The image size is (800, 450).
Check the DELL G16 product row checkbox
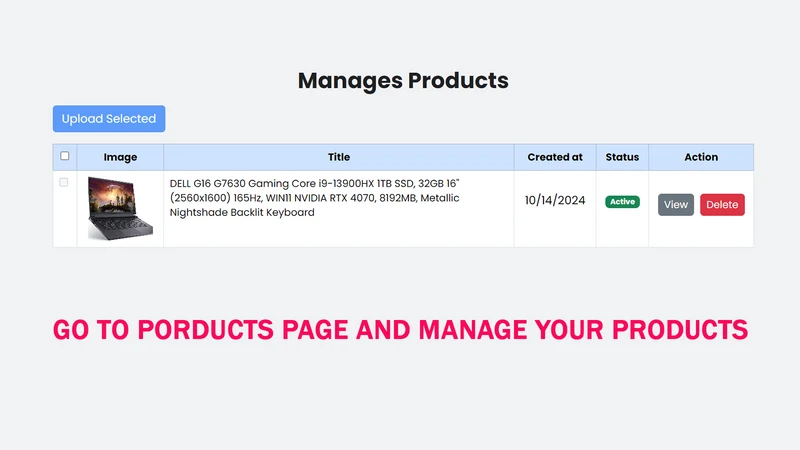pyautogui.click(x=64, y=182)
